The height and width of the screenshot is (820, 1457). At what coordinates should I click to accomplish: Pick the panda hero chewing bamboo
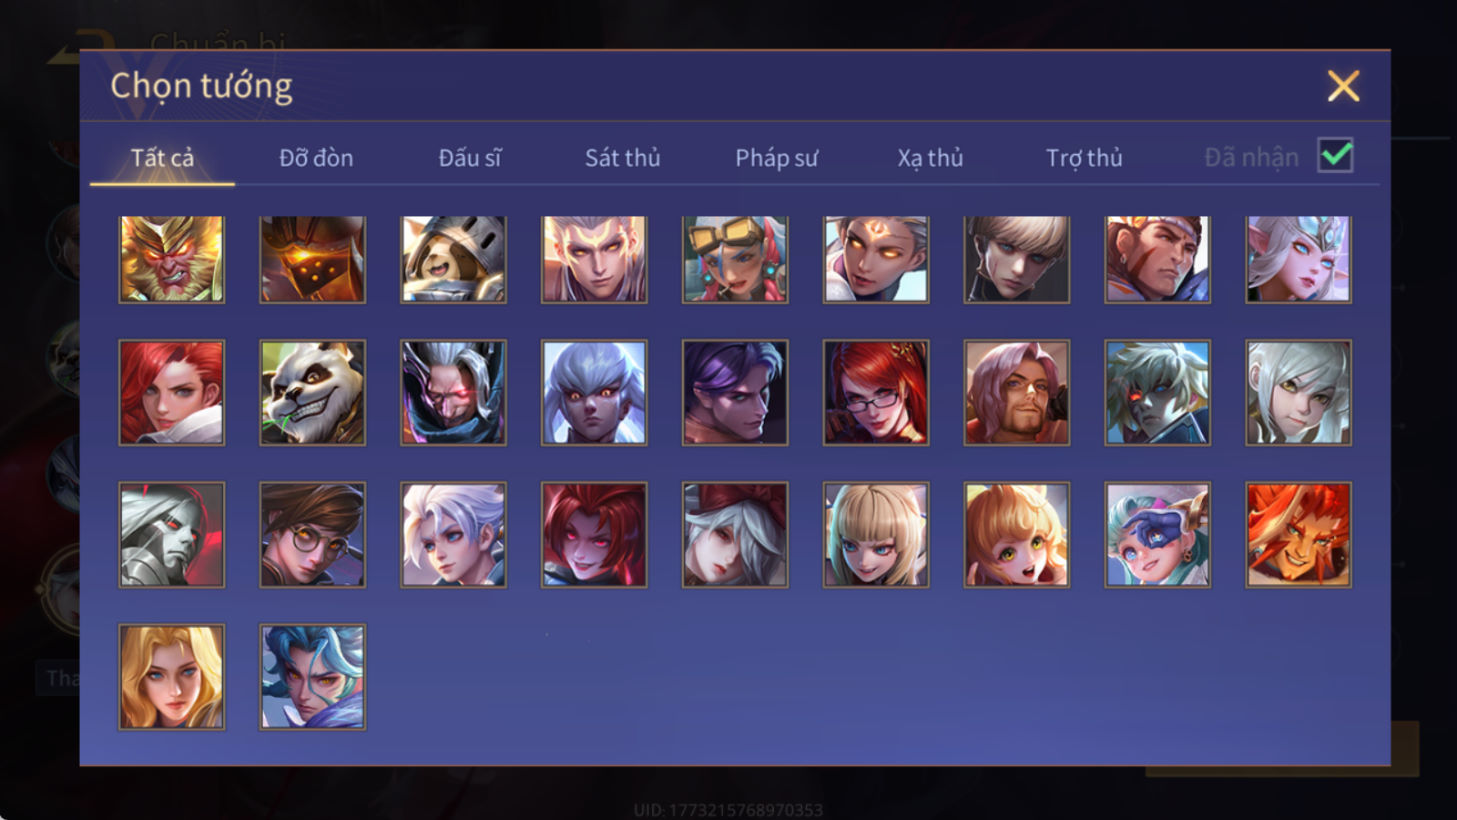point(312,392)
